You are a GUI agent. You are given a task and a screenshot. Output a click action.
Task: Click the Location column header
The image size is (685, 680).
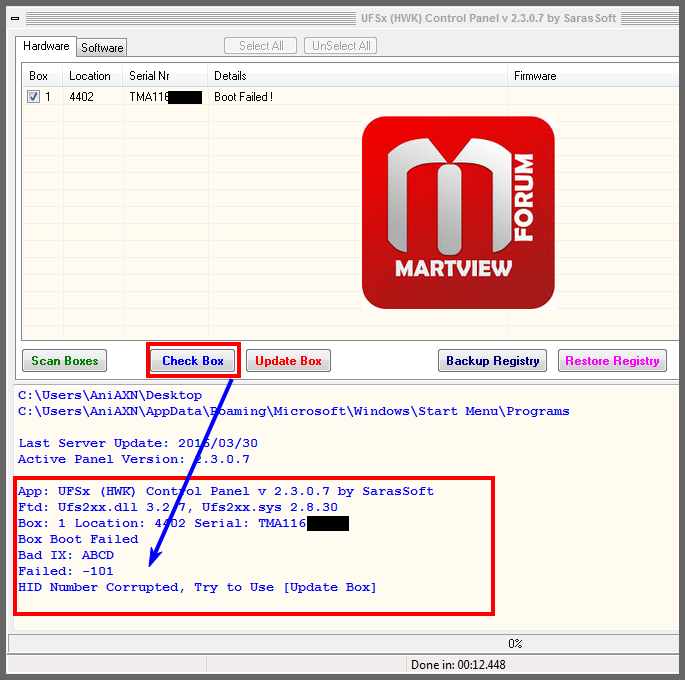coord(93,76)
